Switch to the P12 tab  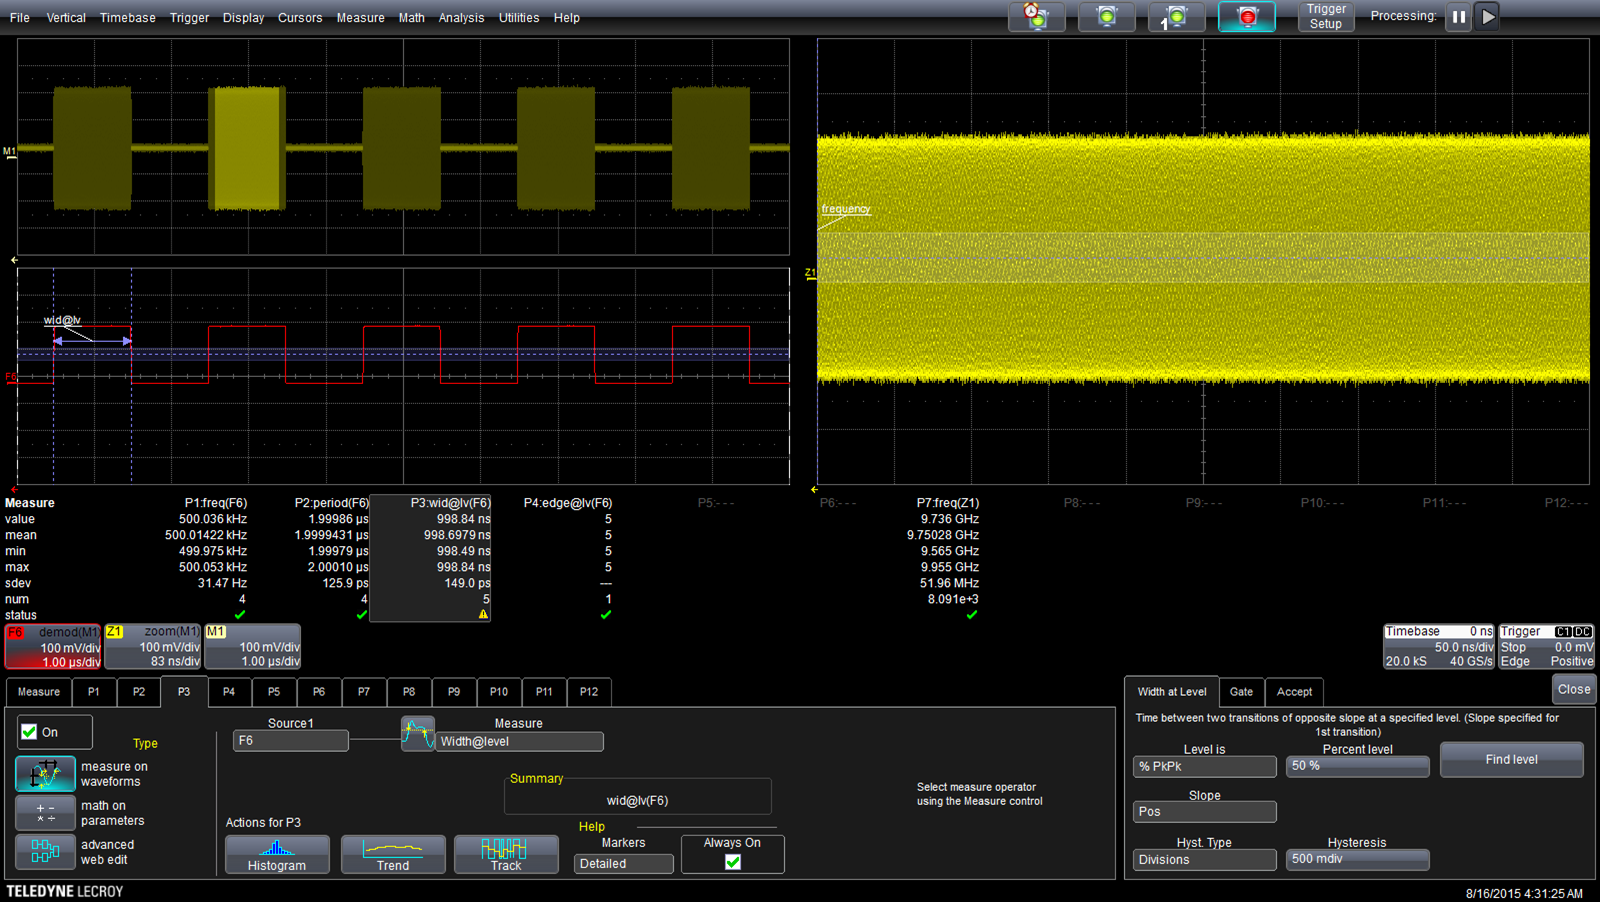[x=589, y=692]
